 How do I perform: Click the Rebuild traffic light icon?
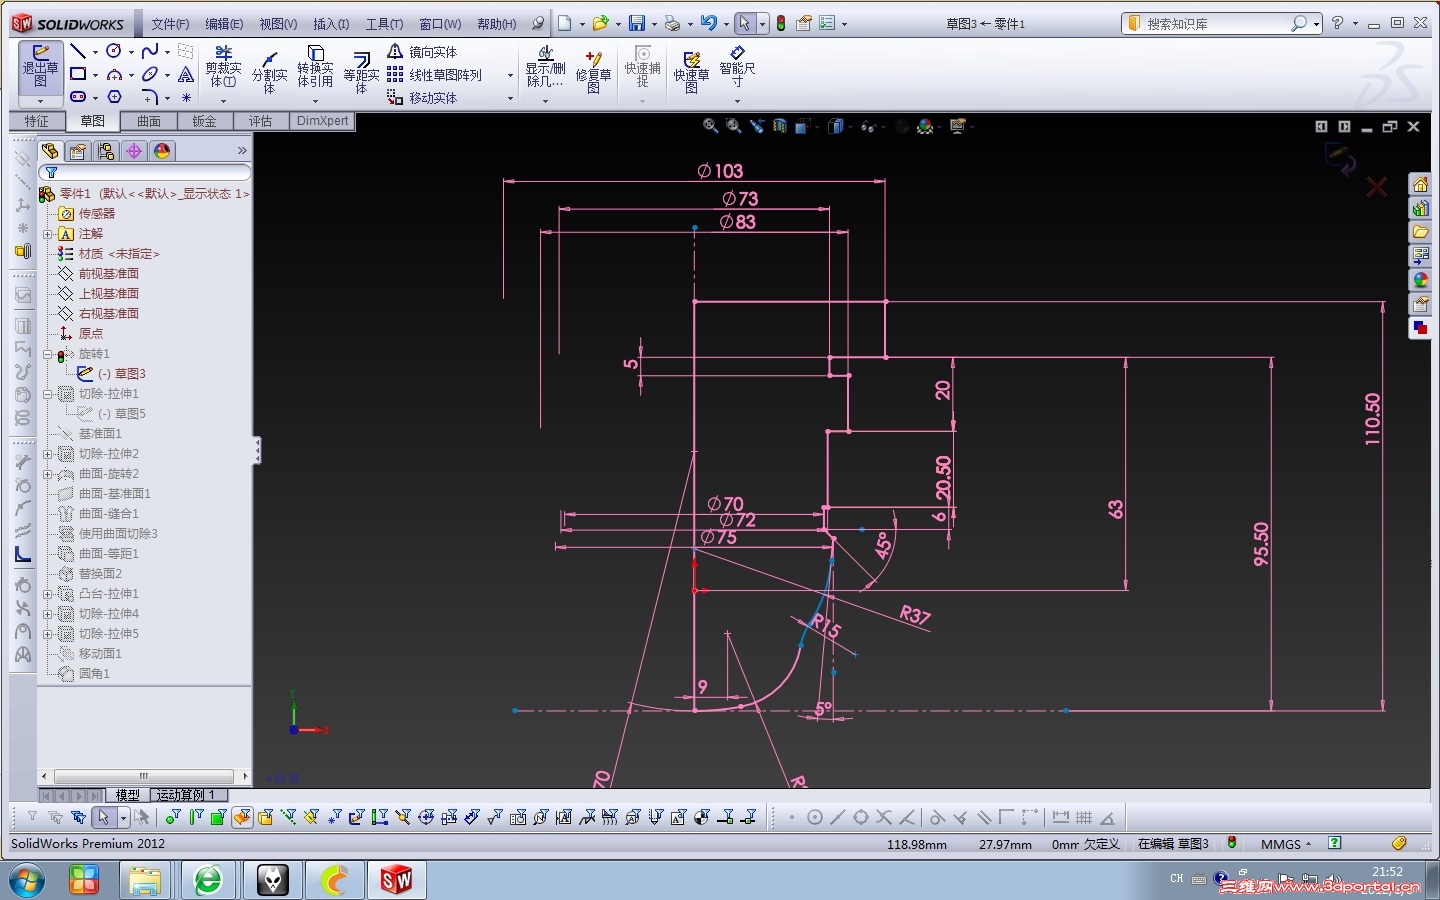pyautogui.click(x=781, y=23)
